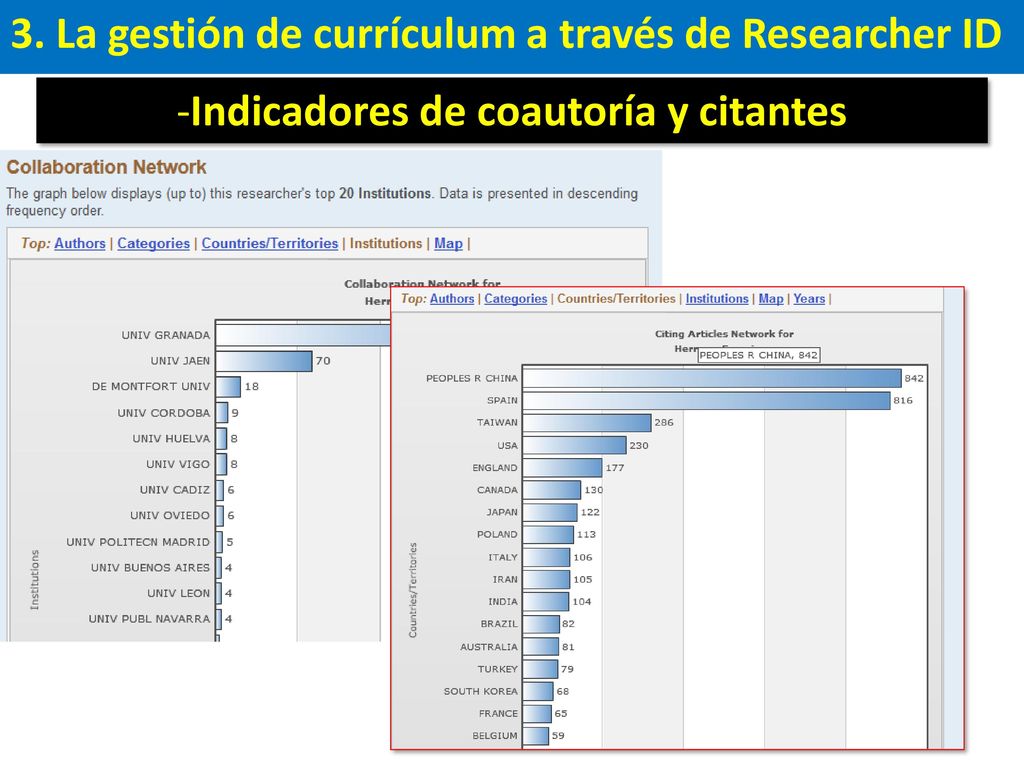Click the UNIV GRANADA bar

click(303, 335)
